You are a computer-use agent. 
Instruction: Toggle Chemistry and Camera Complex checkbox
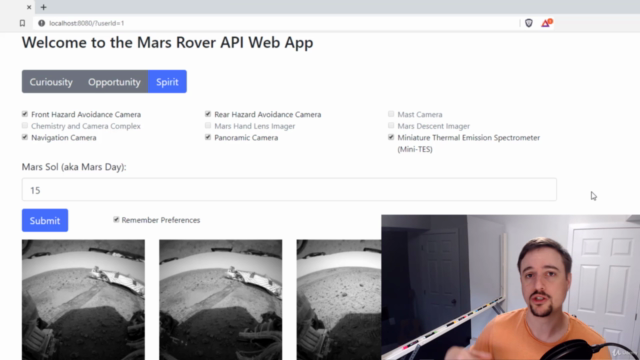[x=25, y=125]
